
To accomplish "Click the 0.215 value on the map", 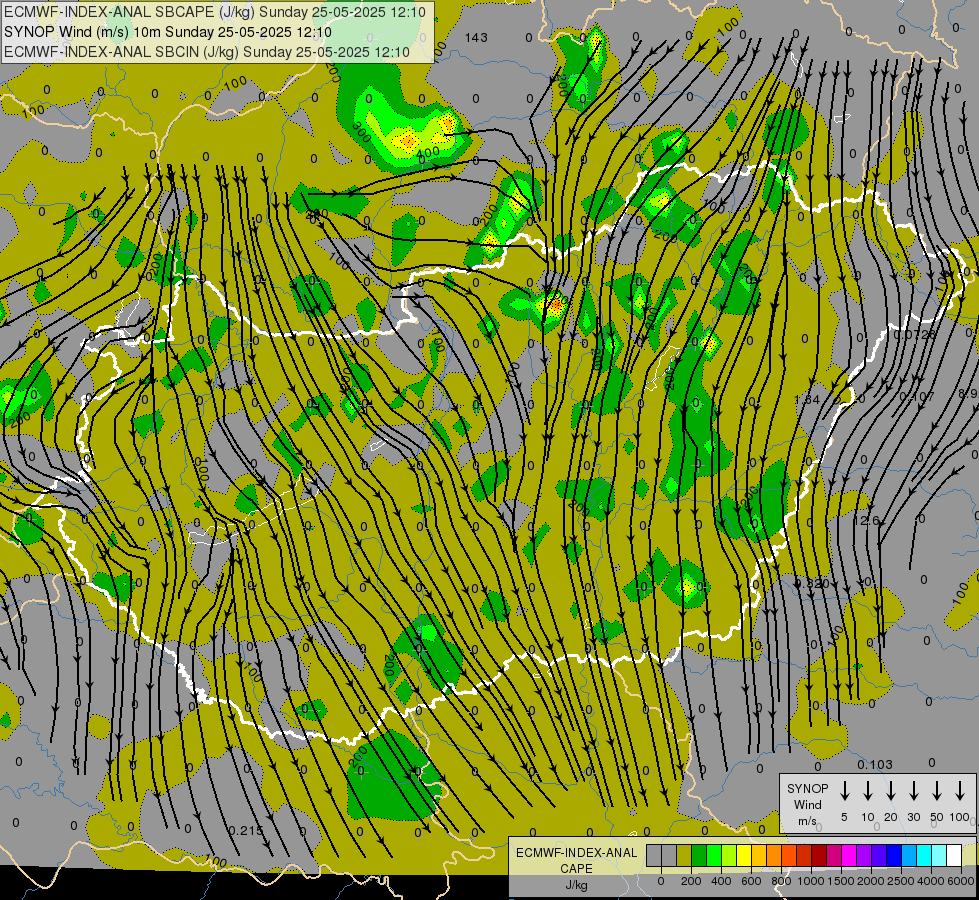I will [x=245, y=831].
